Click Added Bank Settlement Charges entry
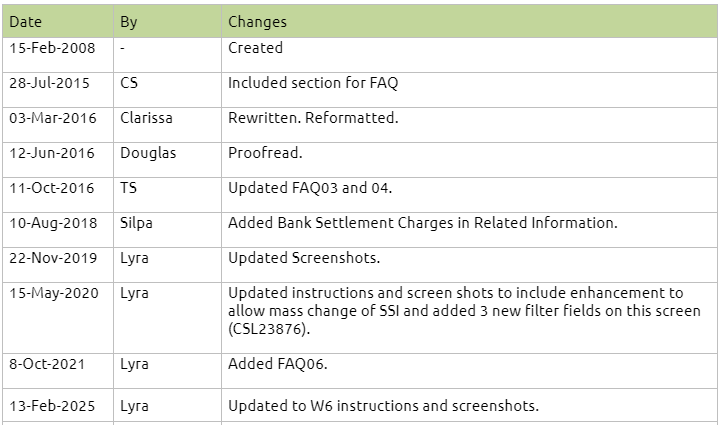The image size is (718, 425). (x=423, y=223)
